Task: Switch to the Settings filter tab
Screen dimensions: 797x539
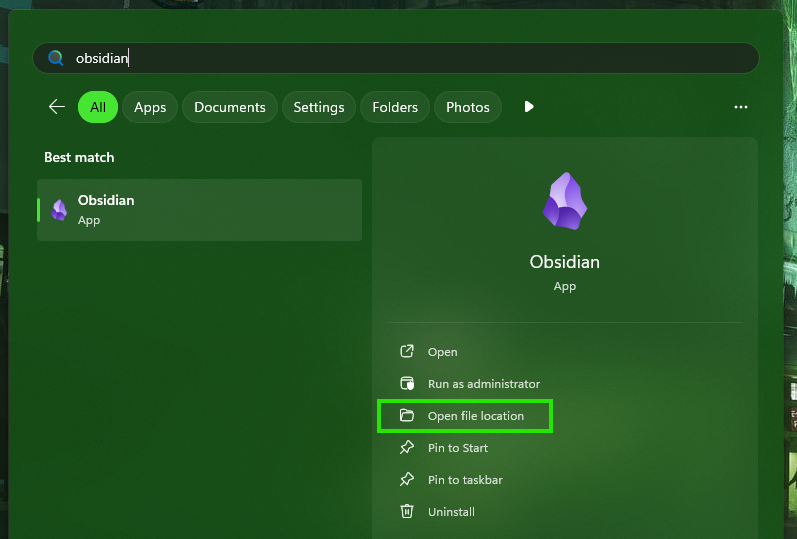Action: coord(319,107)
